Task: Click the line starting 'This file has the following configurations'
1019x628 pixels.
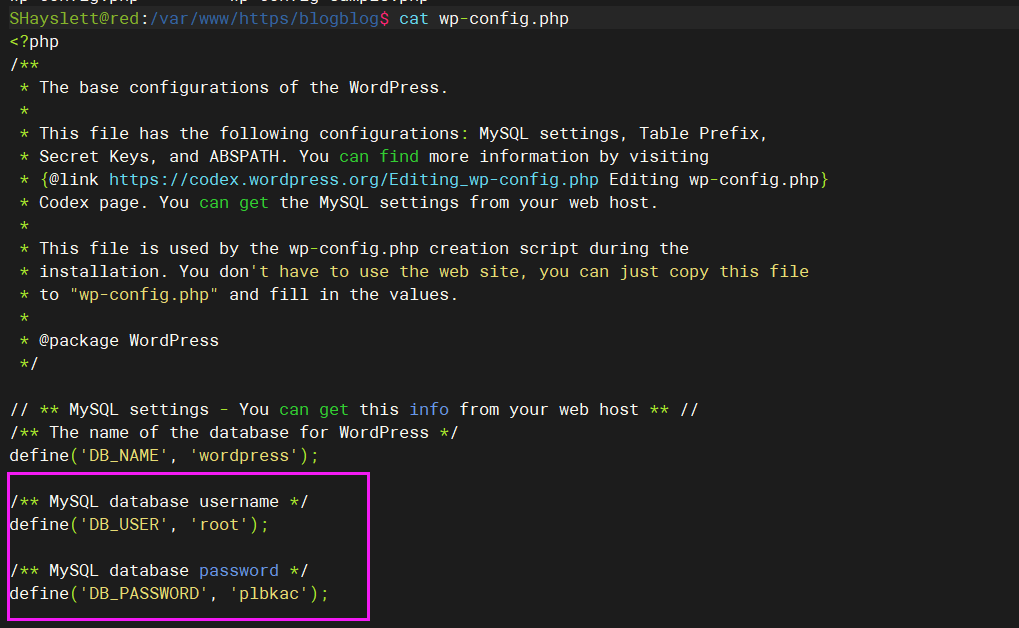Action: [x=393, y=133]
